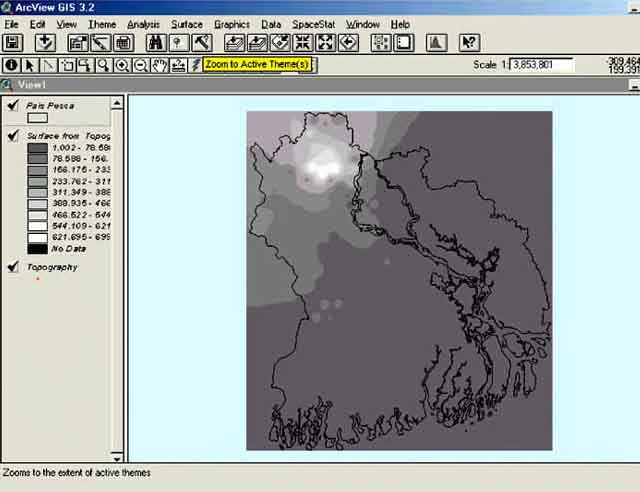Select the Pointer arrow tool
The height and width of the screenshot is (492, 640).
click(x=30, y=66)
